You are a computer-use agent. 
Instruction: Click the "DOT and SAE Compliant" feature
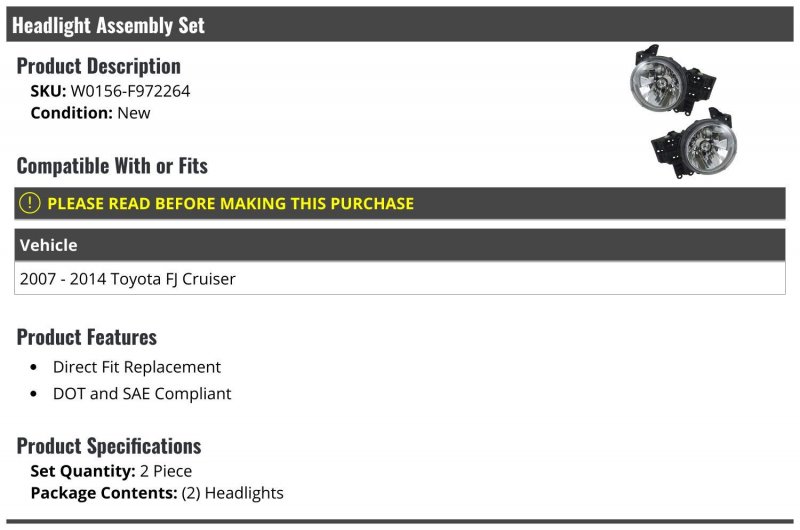tap(142, 394)
